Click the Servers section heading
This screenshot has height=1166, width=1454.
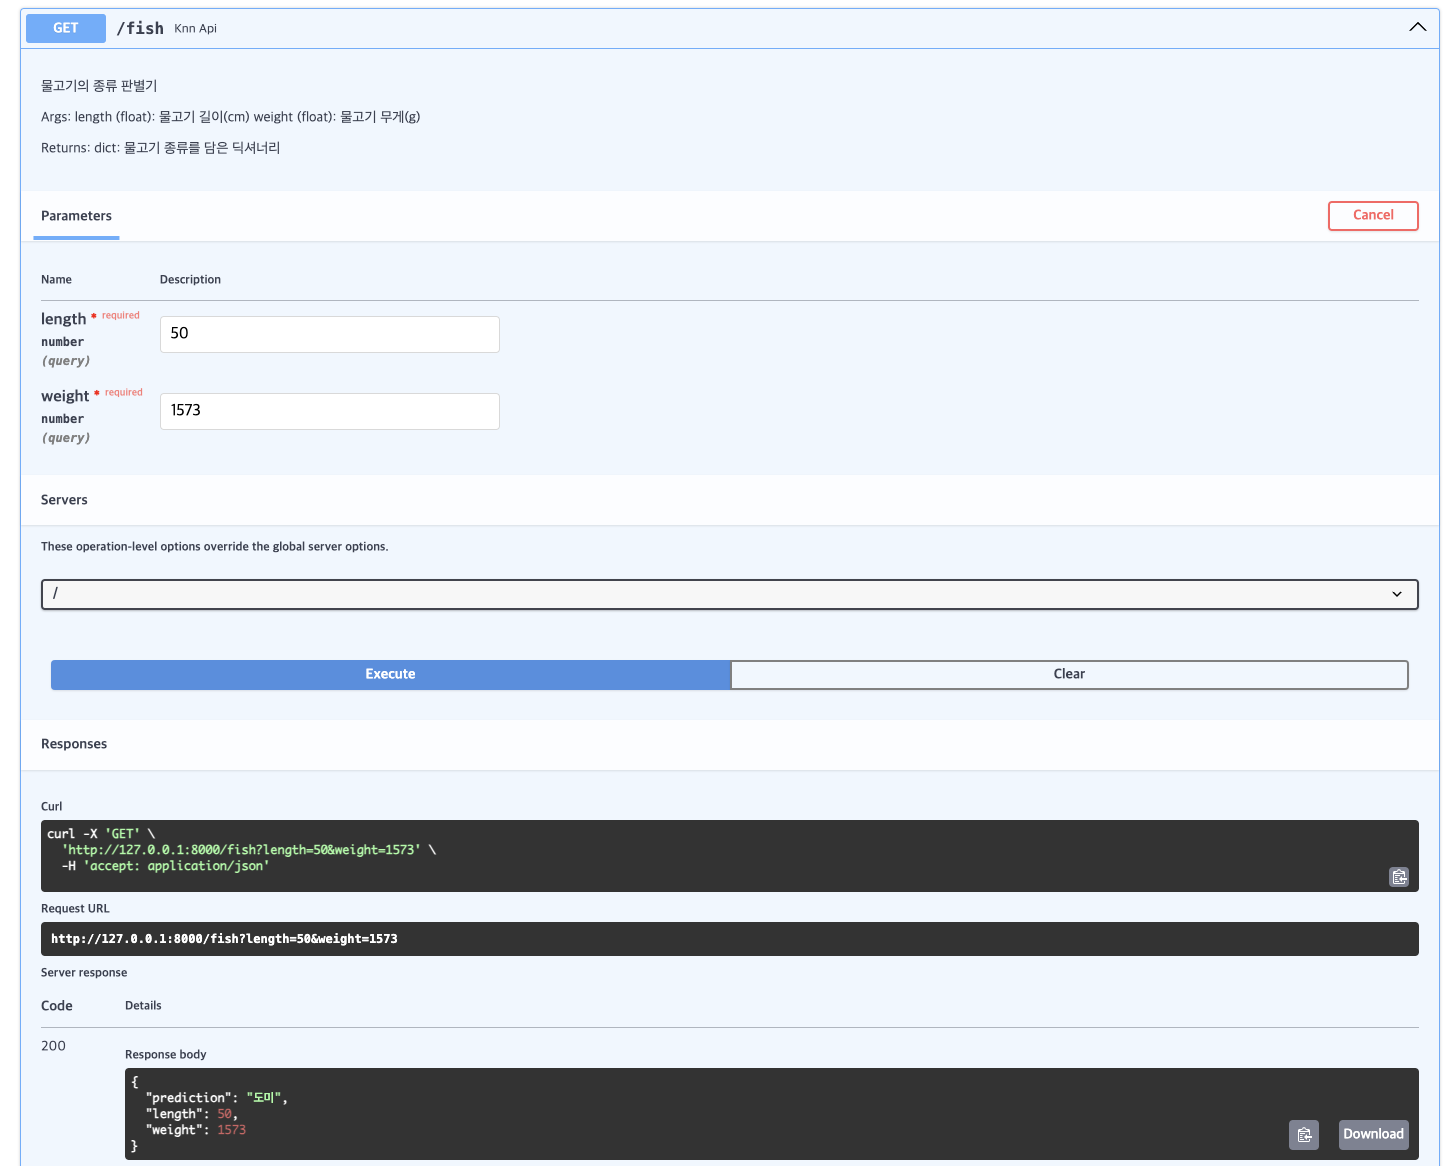(64, 500)
